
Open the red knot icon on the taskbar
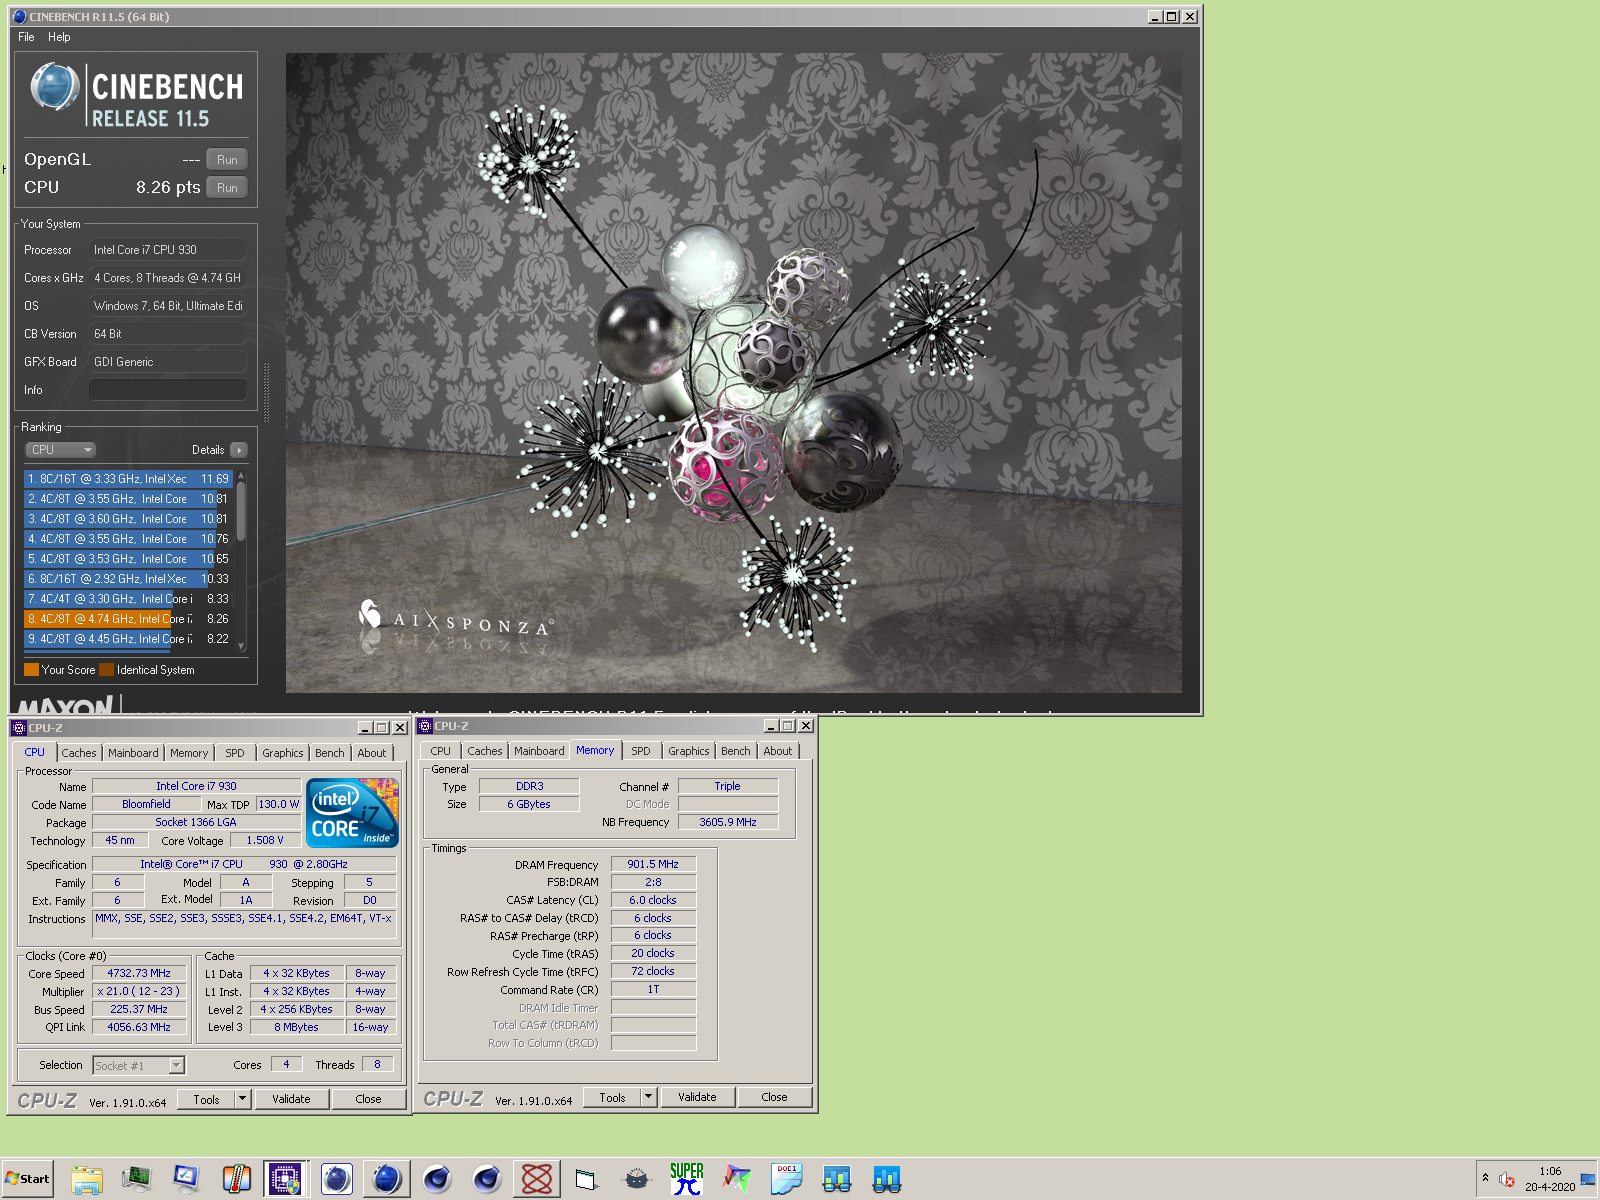point(536,1179)
